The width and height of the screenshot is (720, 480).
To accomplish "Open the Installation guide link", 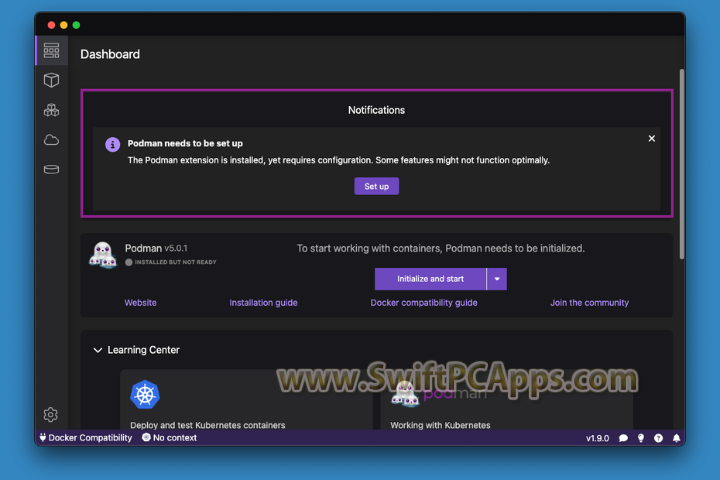I will pyautogui.click(x=263, y=303).
